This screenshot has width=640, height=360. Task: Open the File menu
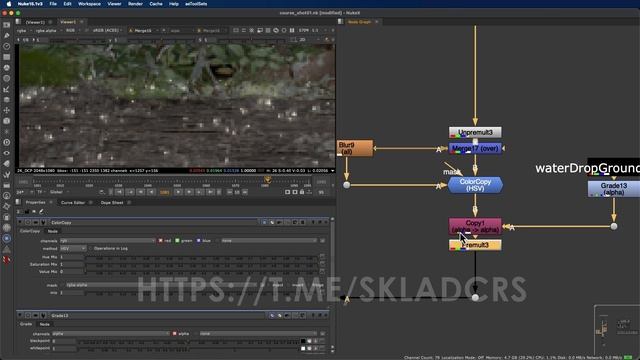pyautogui.click(x=53, y=4)
